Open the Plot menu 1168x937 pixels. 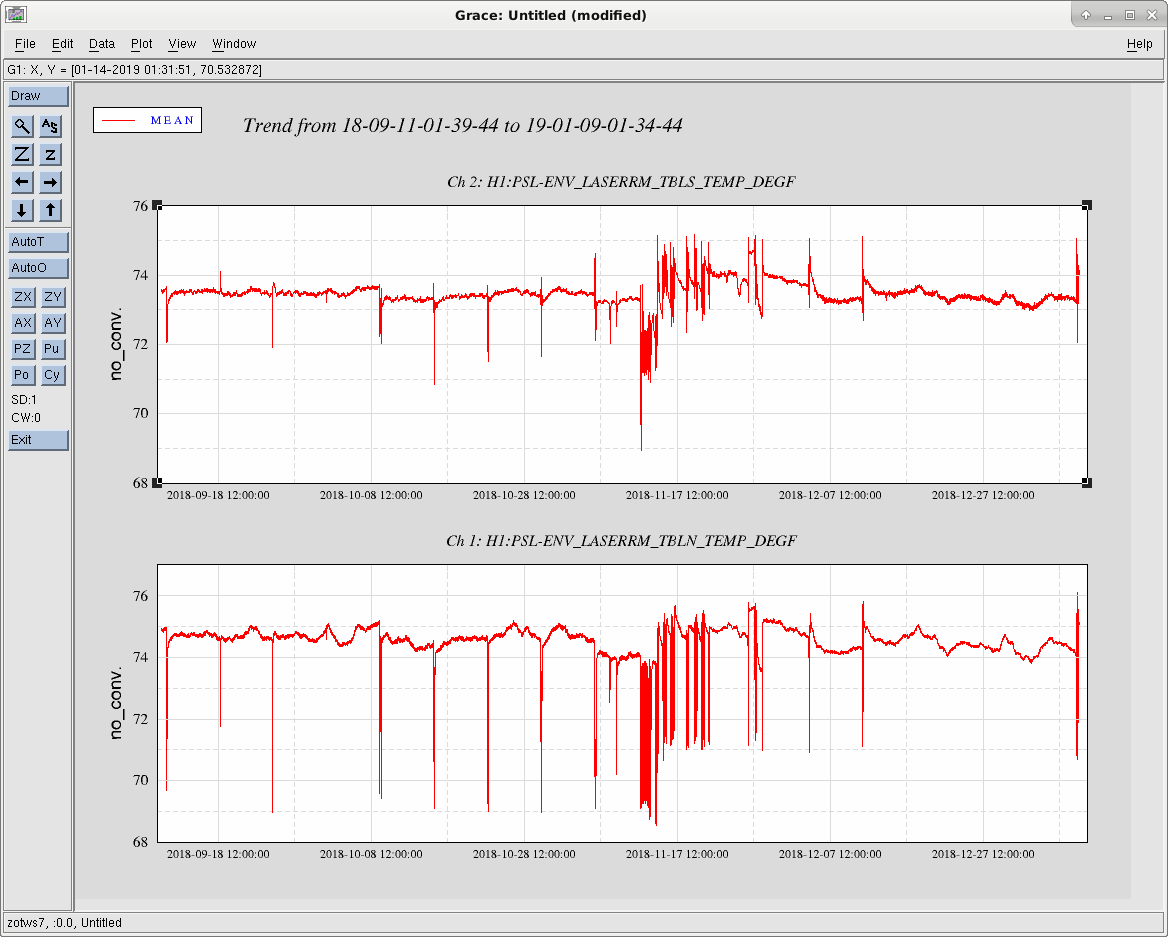(x=142, y=44)
